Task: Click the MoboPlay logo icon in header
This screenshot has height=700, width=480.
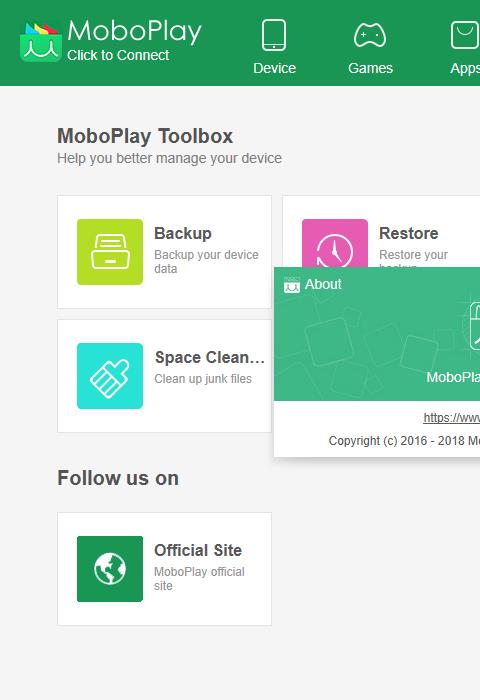Action: (41, 42)
